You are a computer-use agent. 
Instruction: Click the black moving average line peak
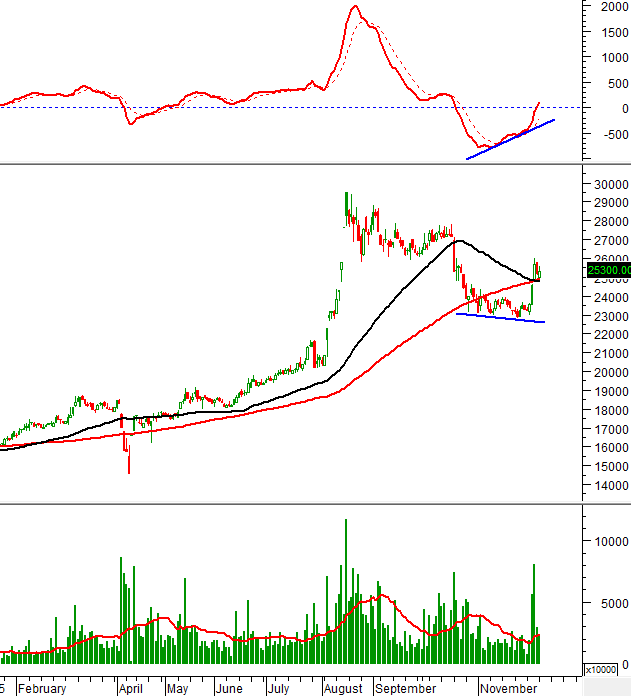pos(458,240)
